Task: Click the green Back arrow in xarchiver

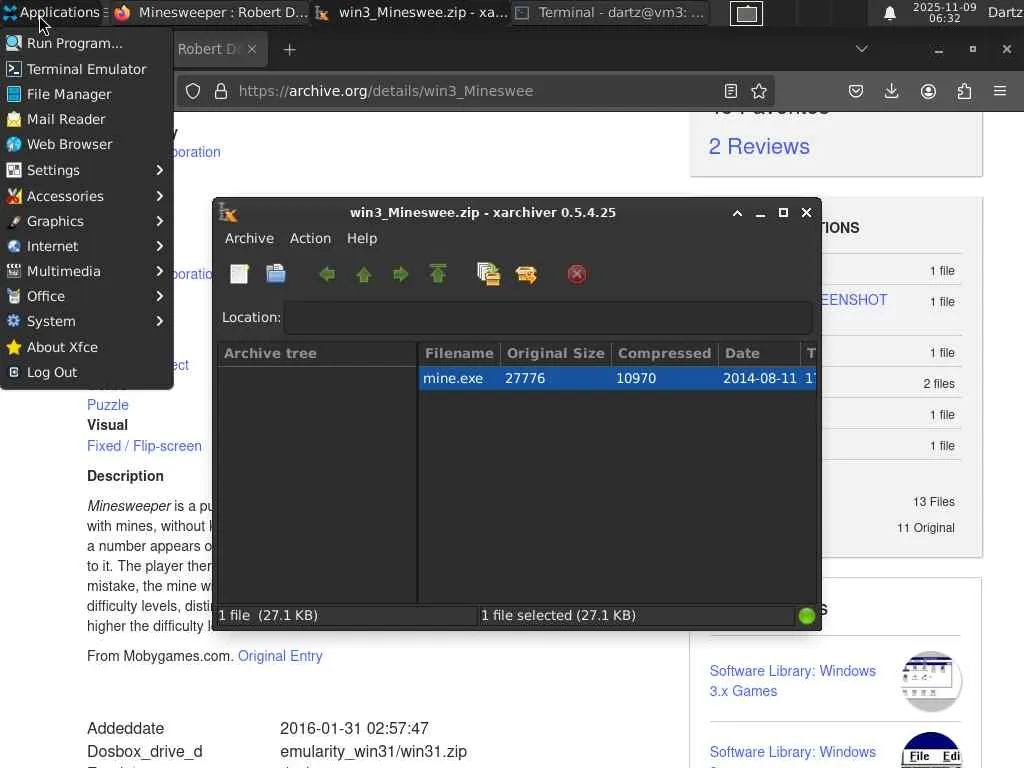Action: (327, 274)
